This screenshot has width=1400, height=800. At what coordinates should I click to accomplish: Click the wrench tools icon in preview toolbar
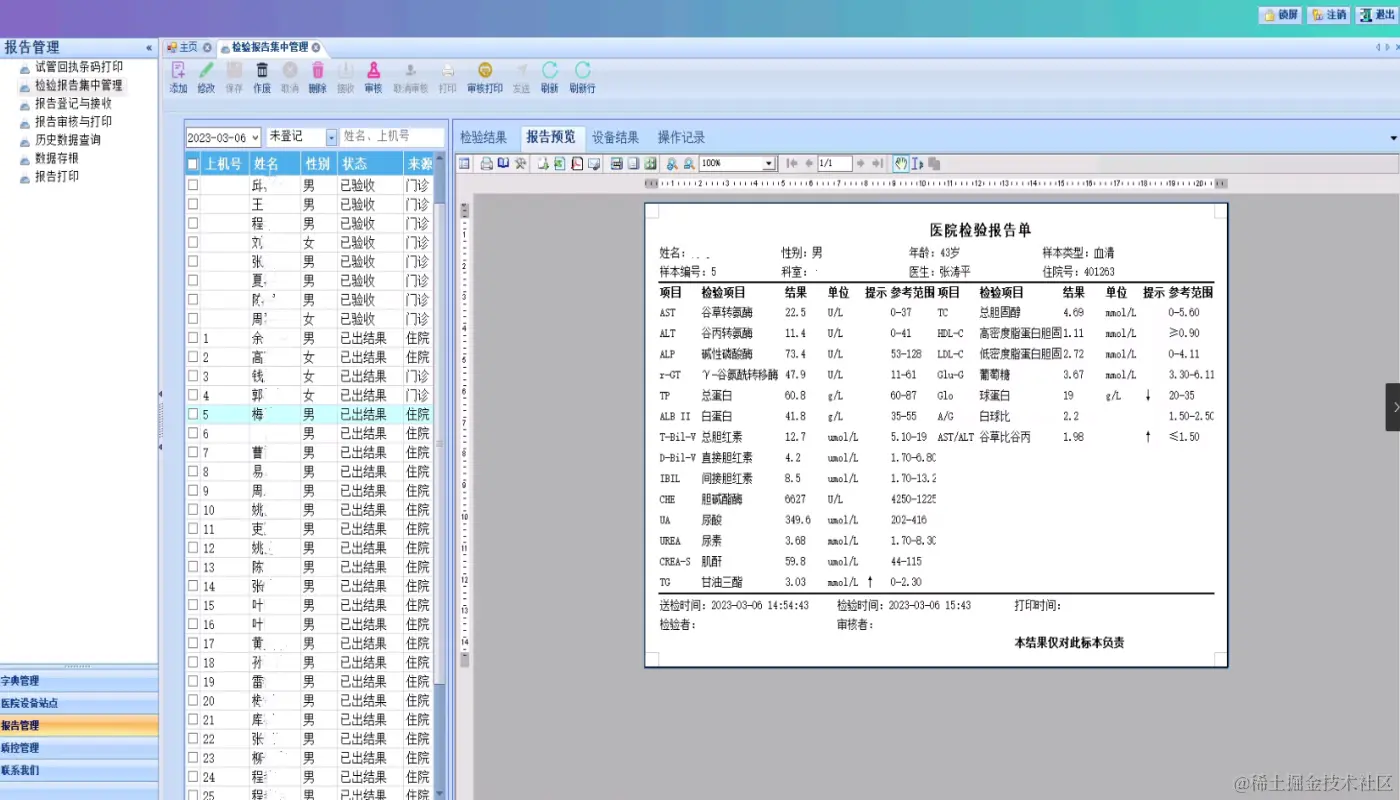520,164
